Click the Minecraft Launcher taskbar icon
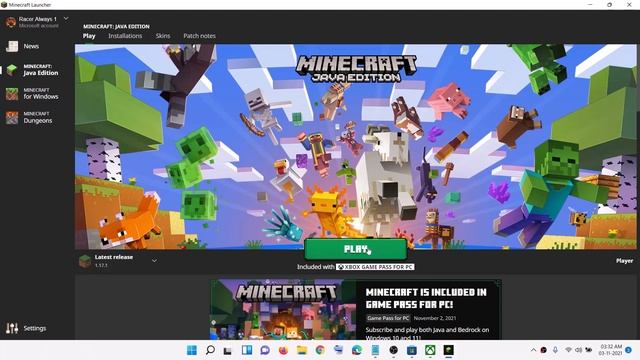Screen dimensions: 640x360 [449, 350]
